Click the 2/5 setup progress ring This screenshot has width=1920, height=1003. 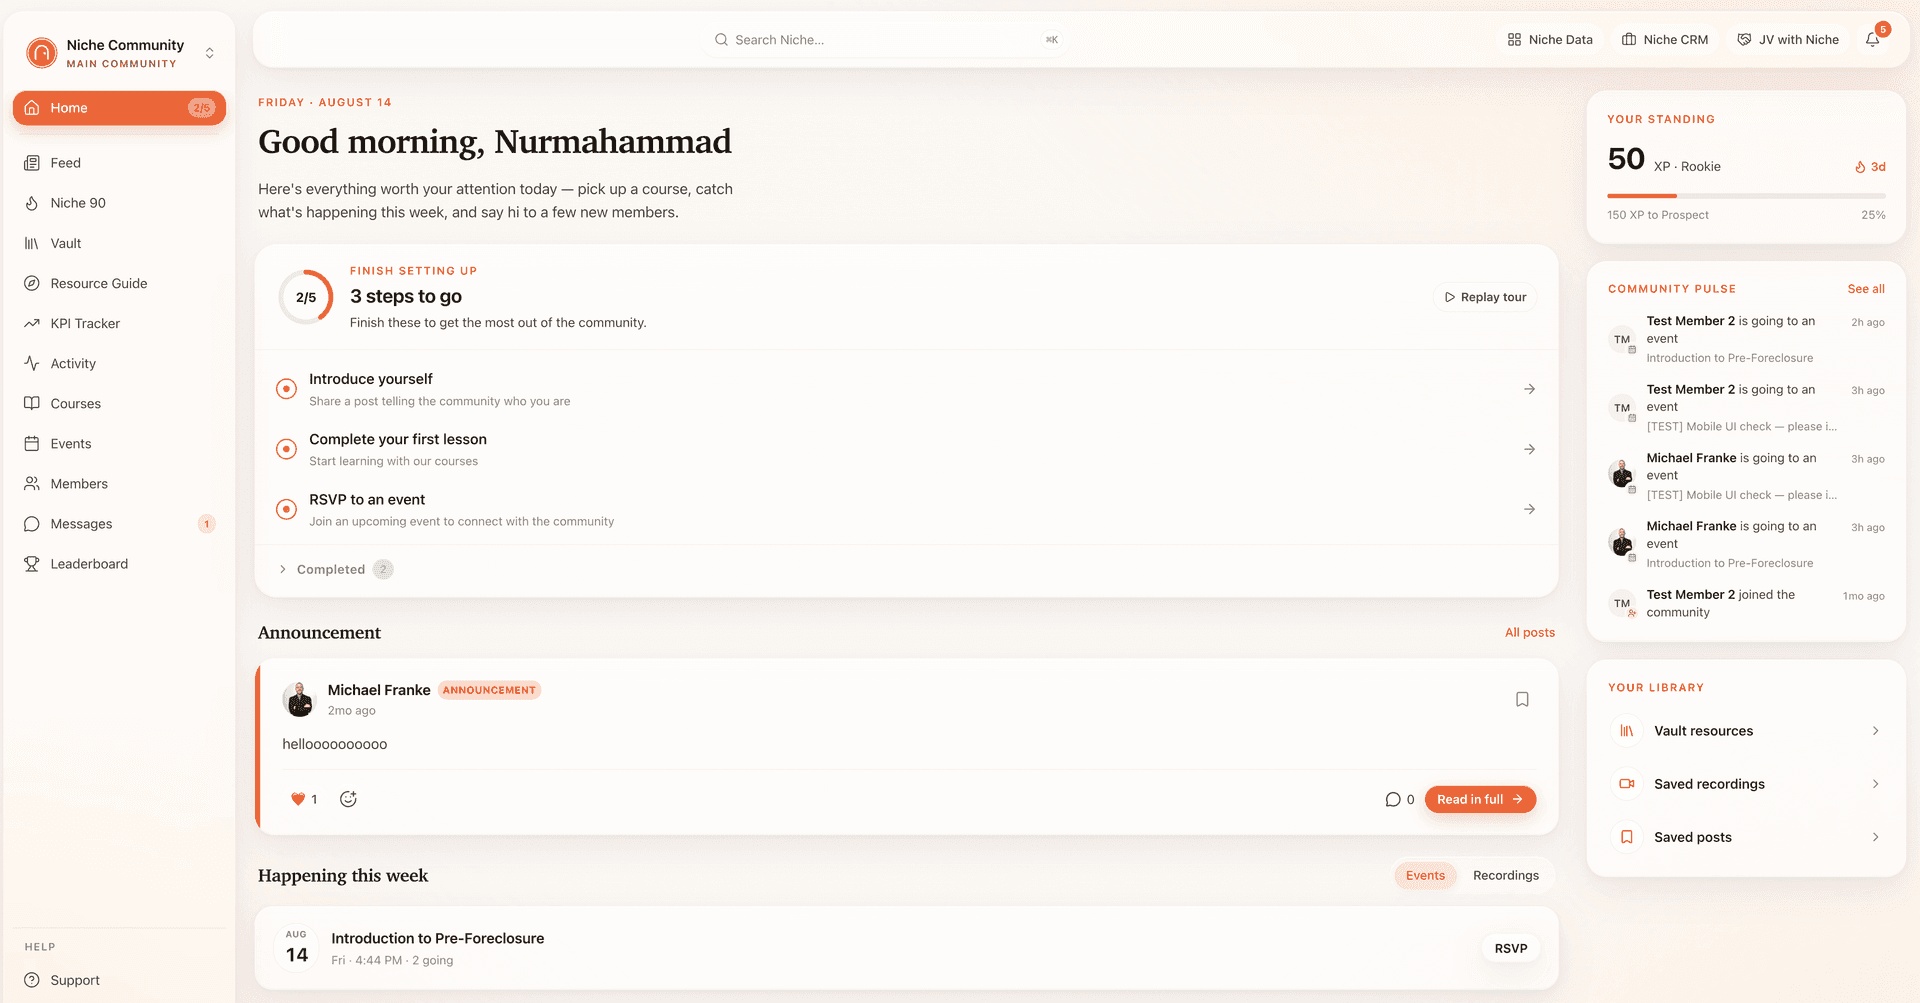306,297
